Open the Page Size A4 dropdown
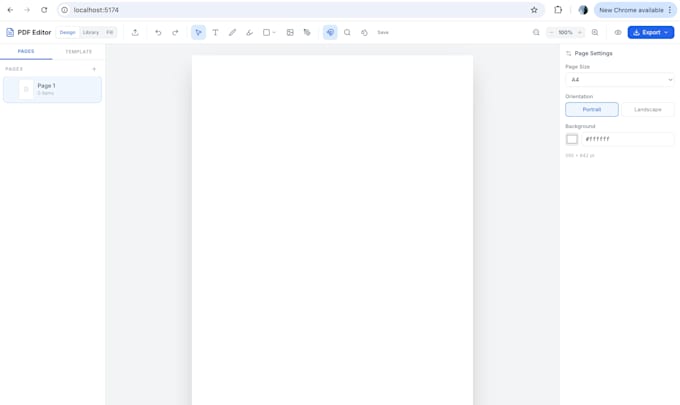Image resolution: width=680 pixels, height=405 pixels. 620,80
